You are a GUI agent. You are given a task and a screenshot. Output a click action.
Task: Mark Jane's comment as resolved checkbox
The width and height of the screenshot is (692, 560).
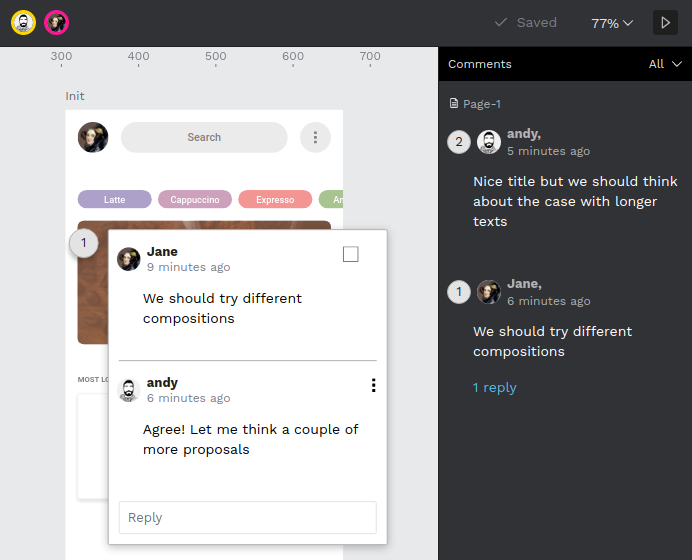350,254
